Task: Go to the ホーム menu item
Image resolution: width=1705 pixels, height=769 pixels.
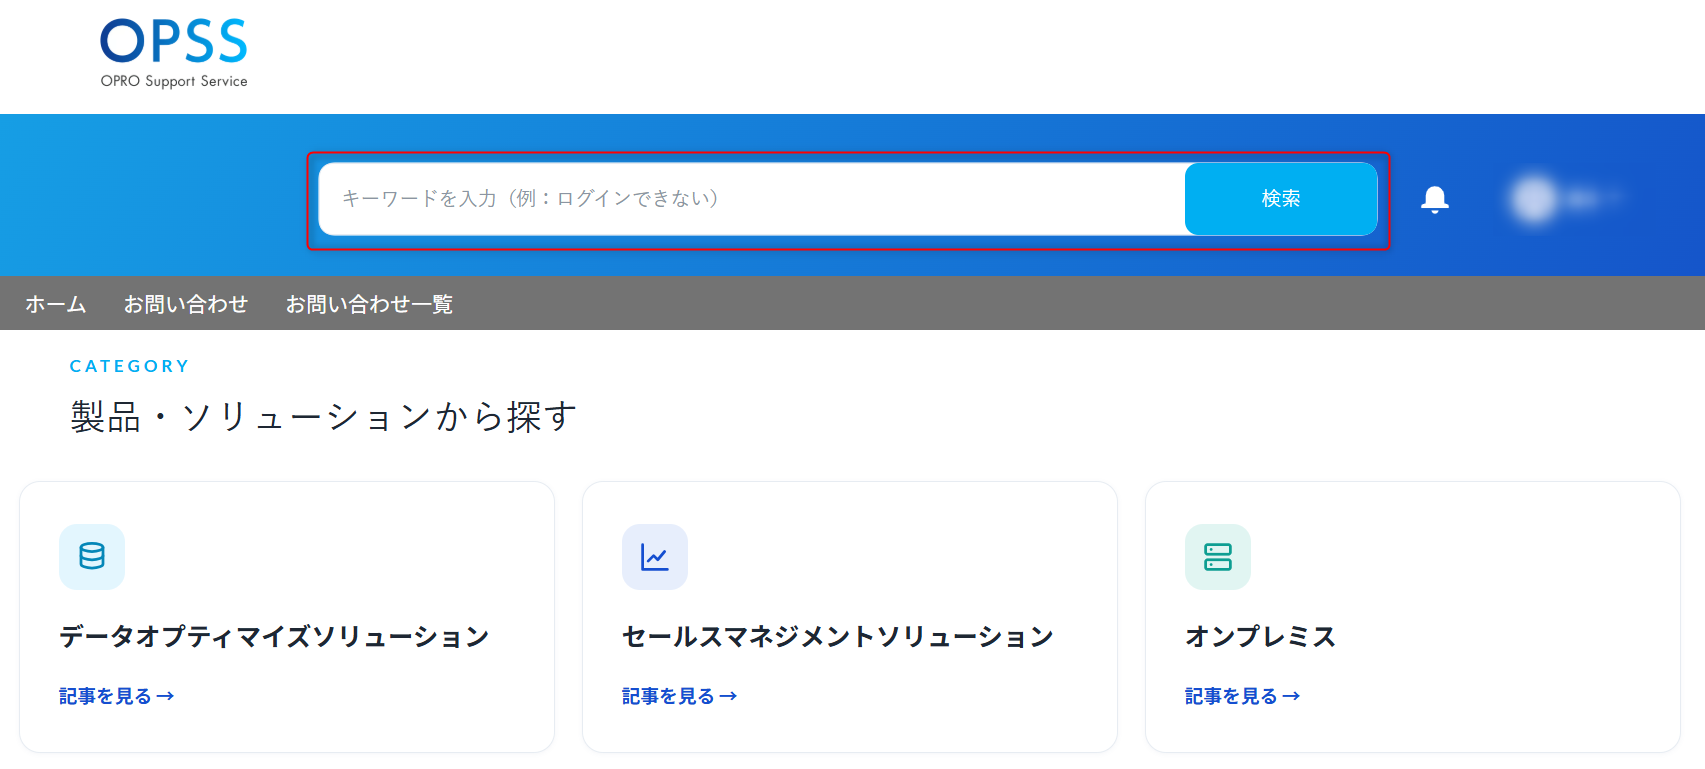Action: tap(56, 304)
